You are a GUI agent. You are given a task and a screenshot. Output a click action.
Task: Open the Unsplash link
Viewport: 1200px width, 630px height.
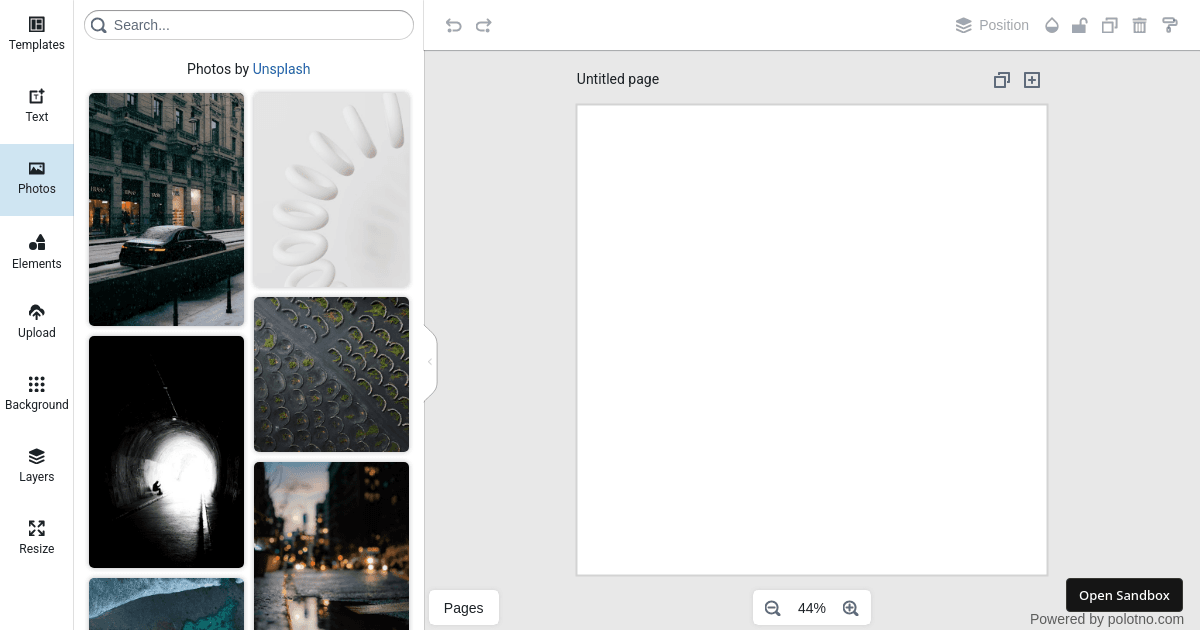(281, 69)
